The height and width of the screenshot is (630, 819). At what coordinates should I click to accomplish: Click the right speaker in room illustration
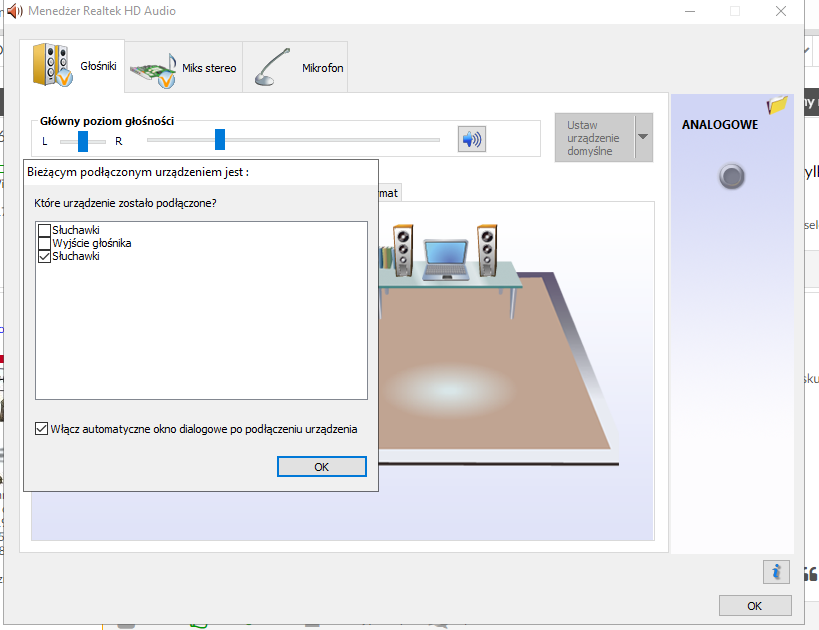487,251
